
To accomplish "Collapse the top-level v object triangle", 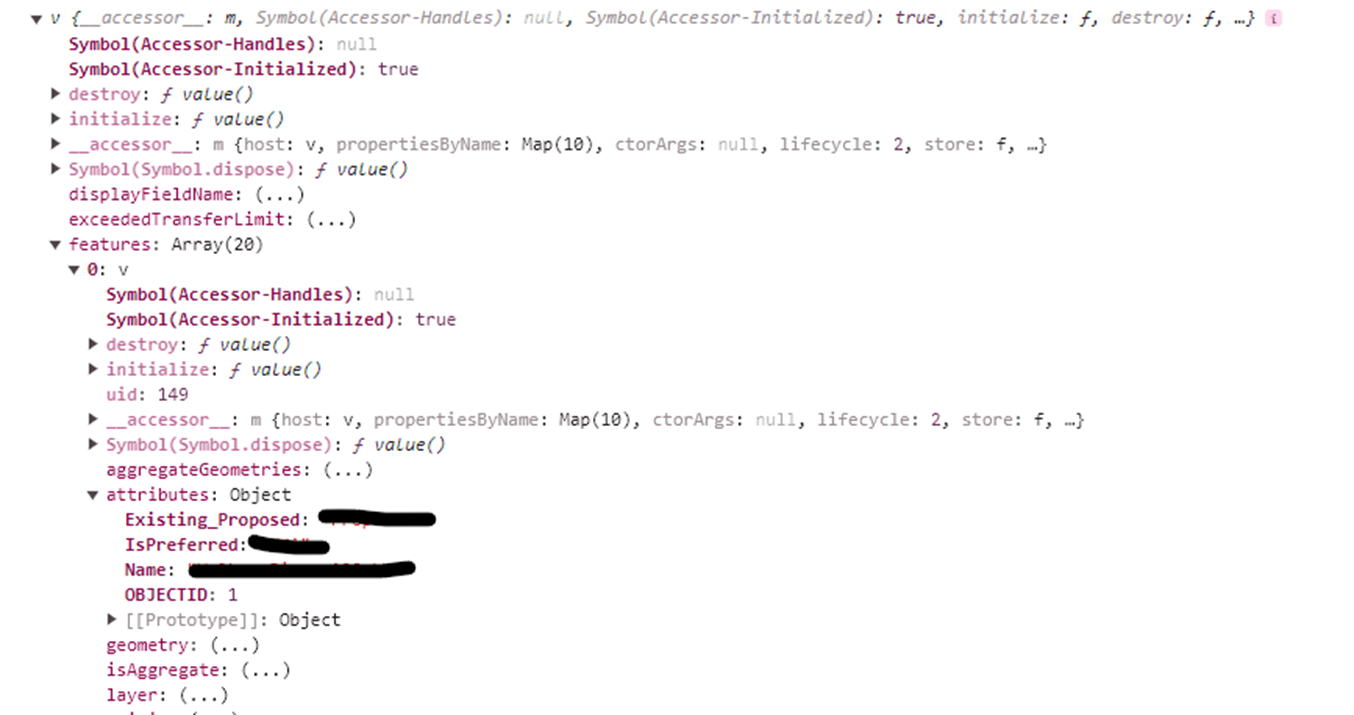I will tap(37, 19).
